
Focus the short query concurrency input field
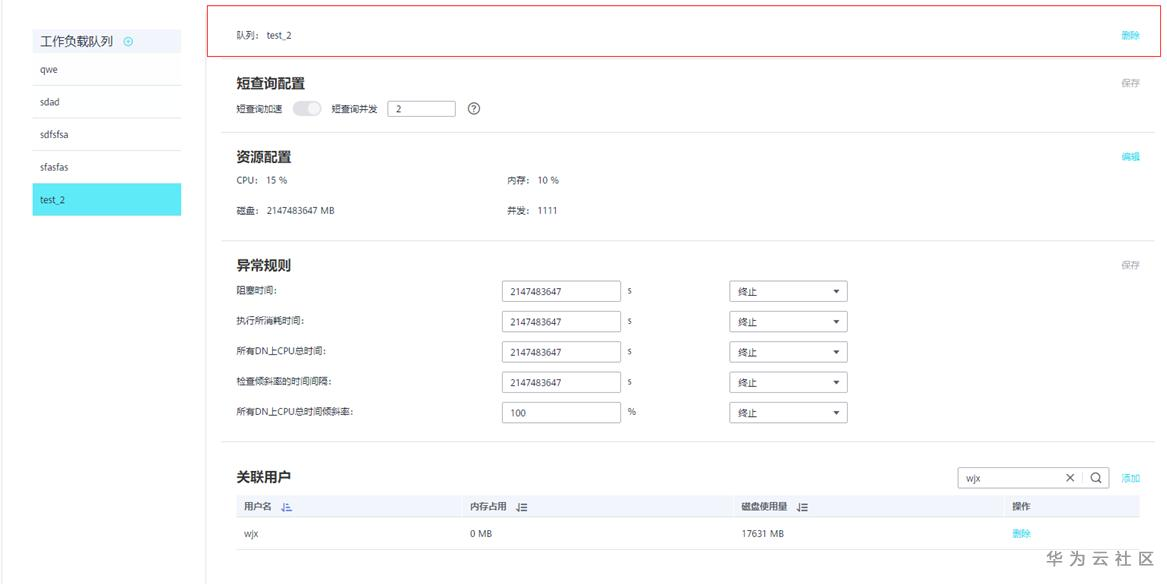point(421,109)
